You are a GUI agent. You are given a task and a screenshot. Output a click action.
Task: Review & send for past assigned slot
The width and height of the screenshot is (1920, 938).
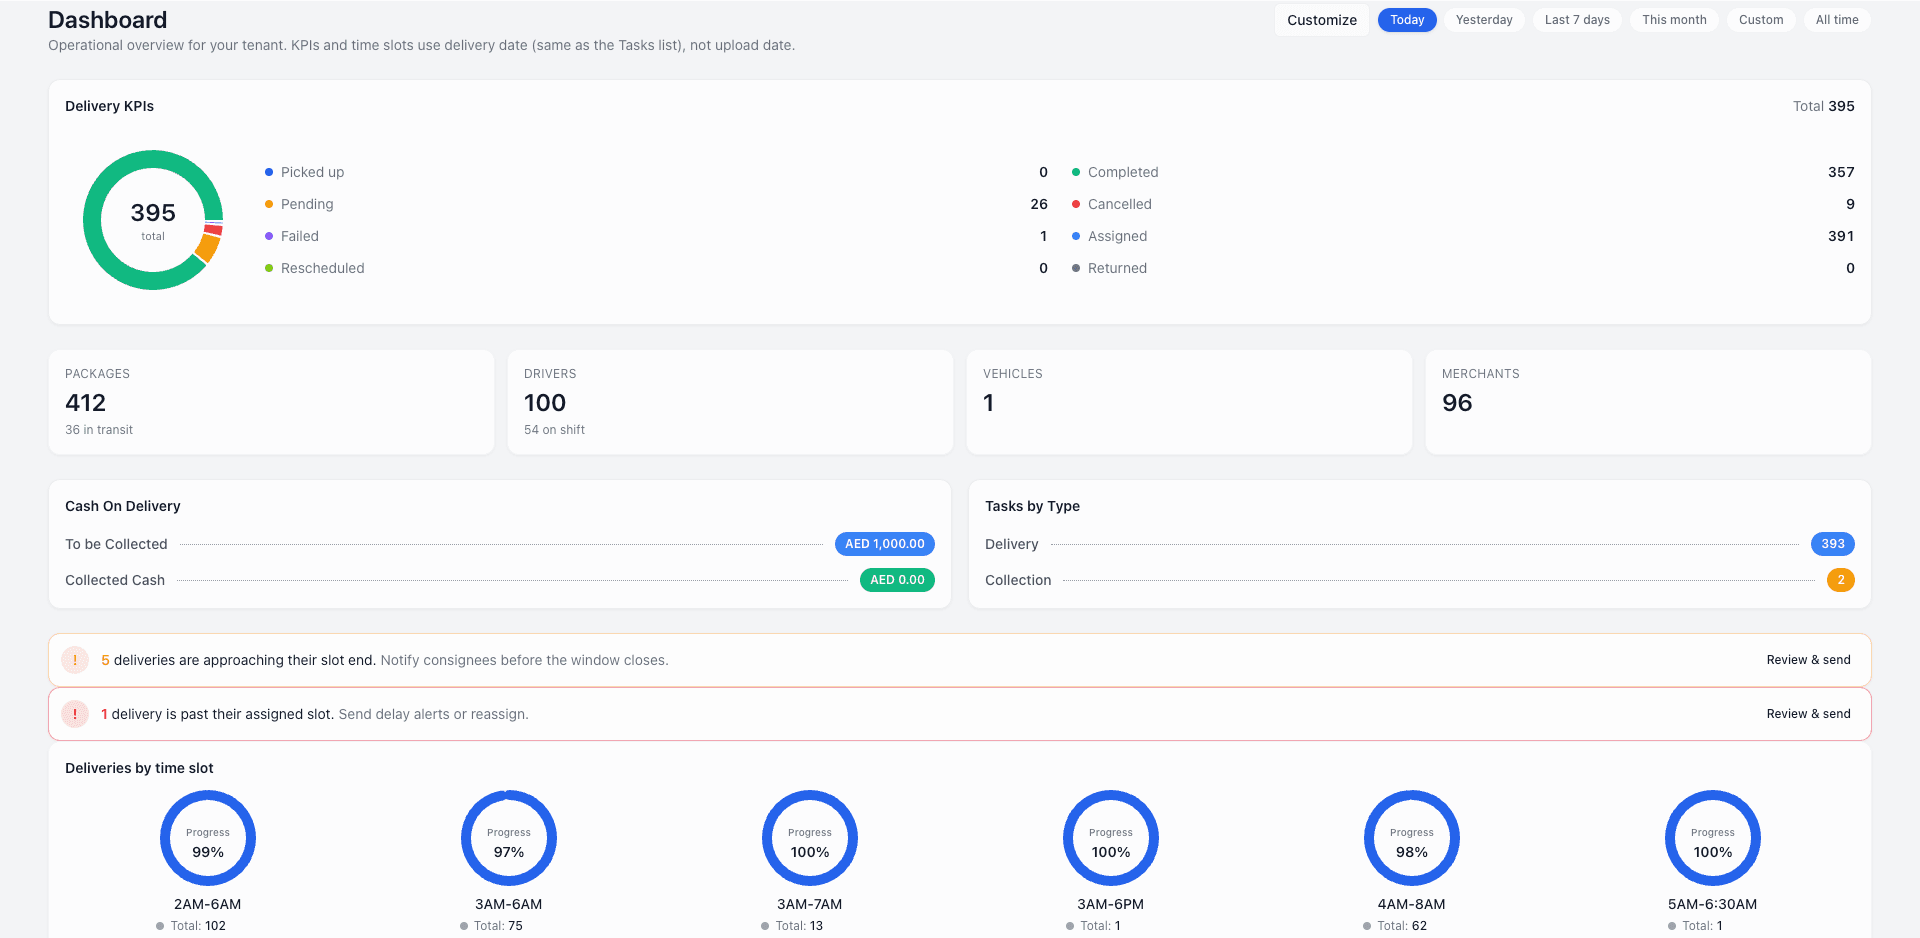(x=1808, y=714)
